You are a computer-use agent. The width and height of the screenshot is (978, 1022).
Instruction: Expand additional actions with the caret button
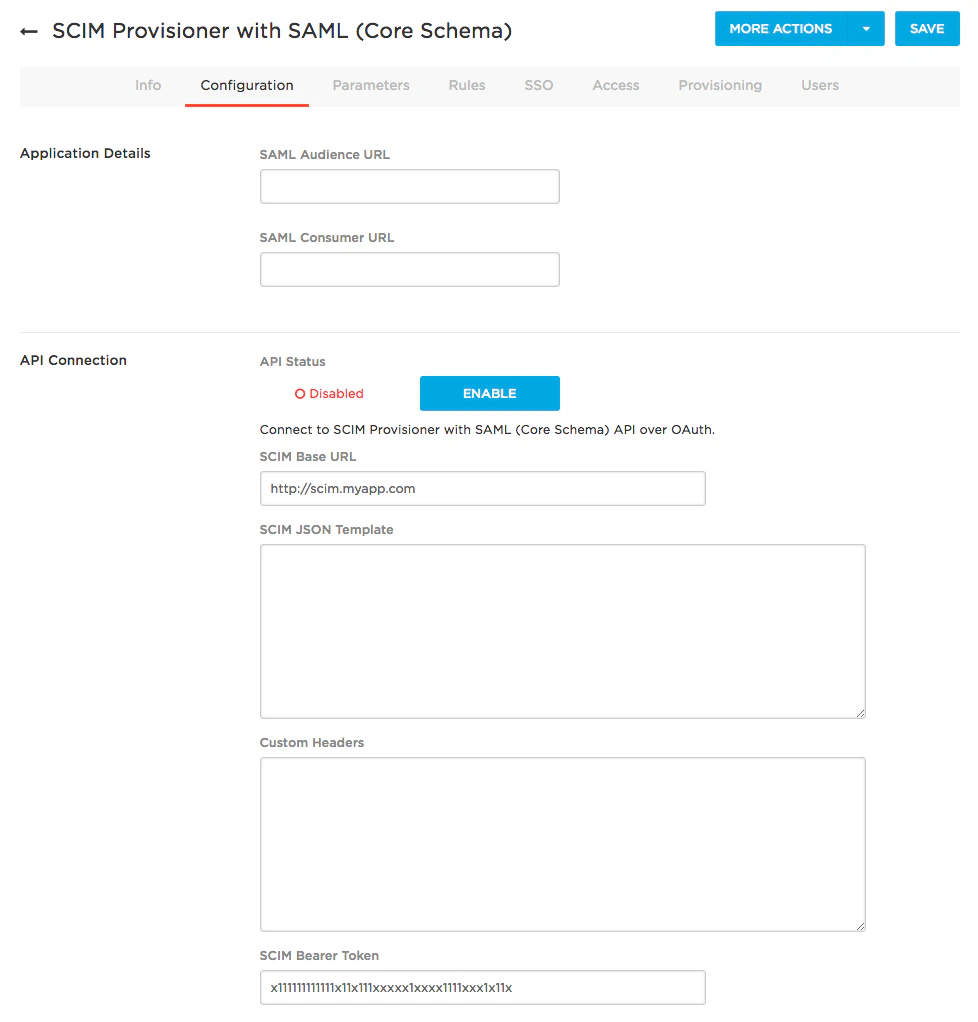(867, 29)
